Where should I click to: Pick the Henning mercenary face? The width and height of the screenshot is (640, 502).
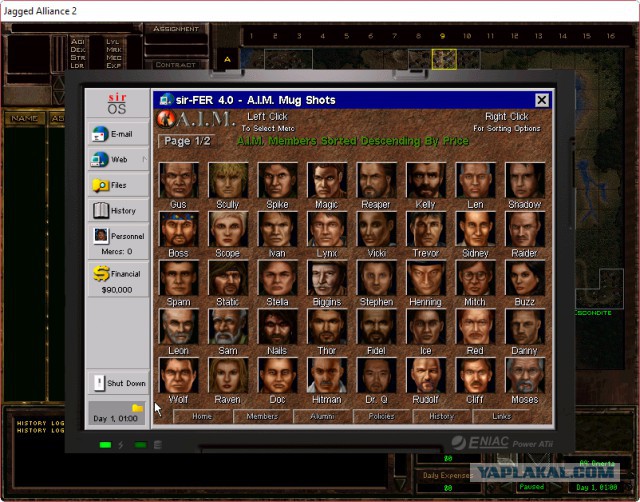[426, 278]
